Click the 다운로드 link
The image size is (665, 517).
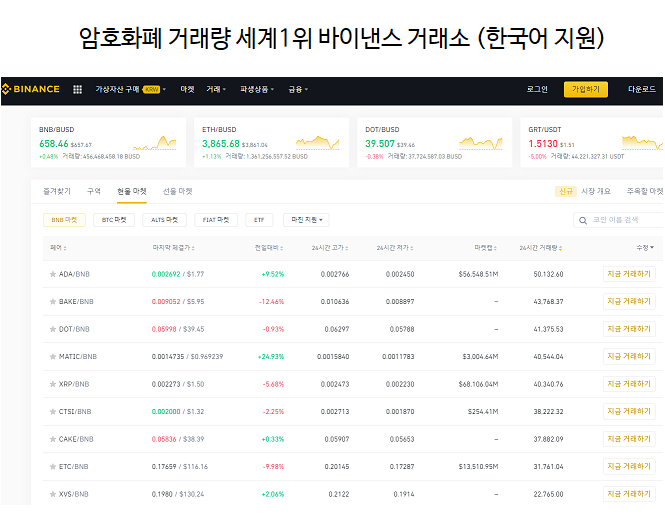tap(642, 89)
